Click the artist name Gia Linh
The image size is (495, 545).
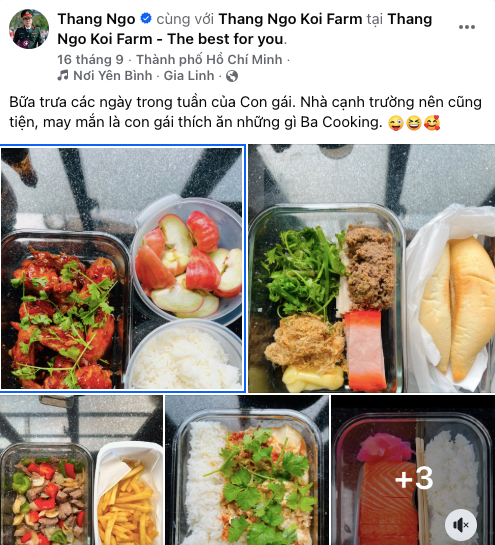[189, 75]
